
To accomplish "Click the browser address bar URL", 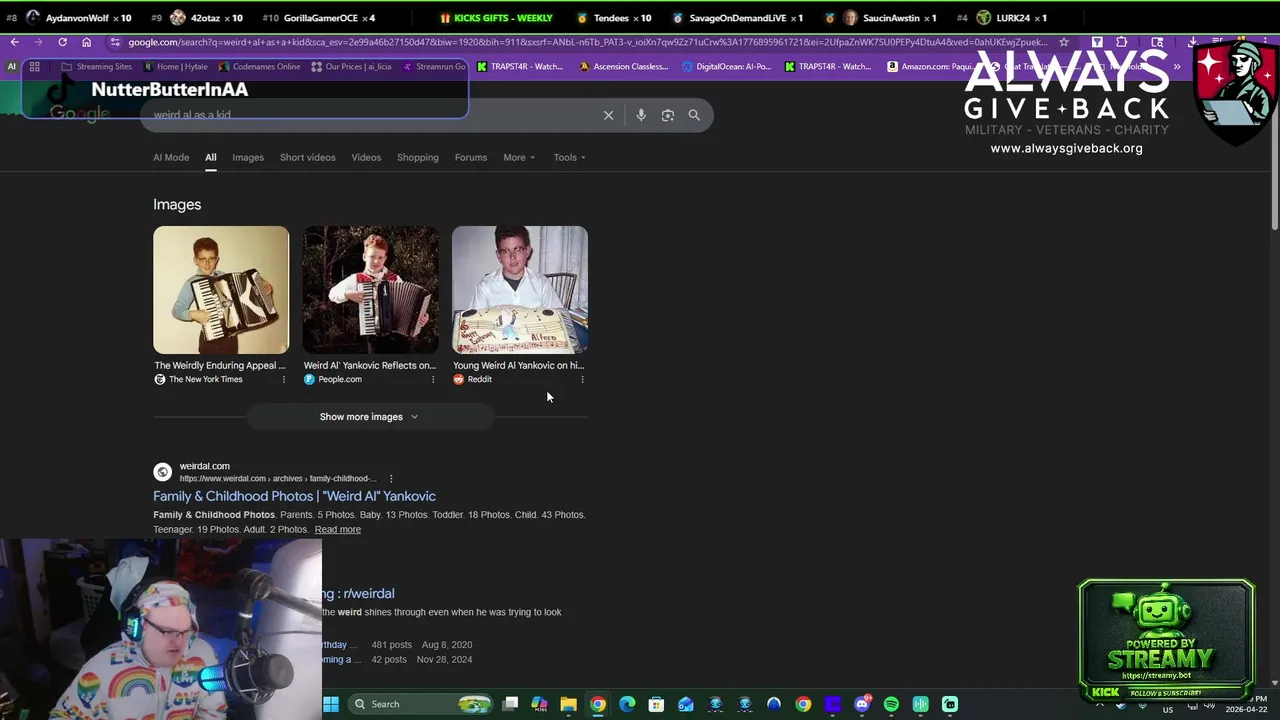I will (588, 42).
